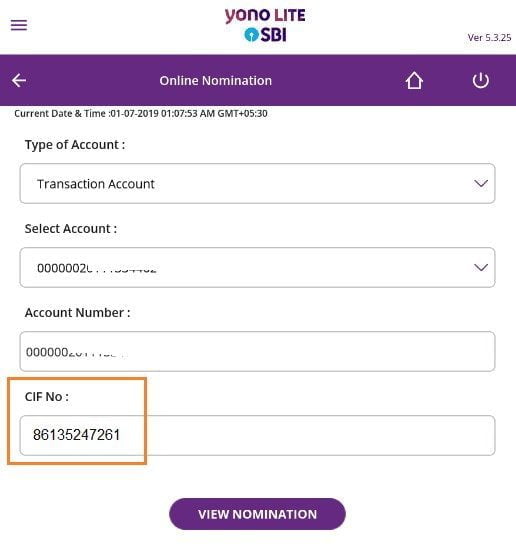The image size is (516, 552).
Task: Tap the yono LITE logo text
Action: (x=265, y=16)
